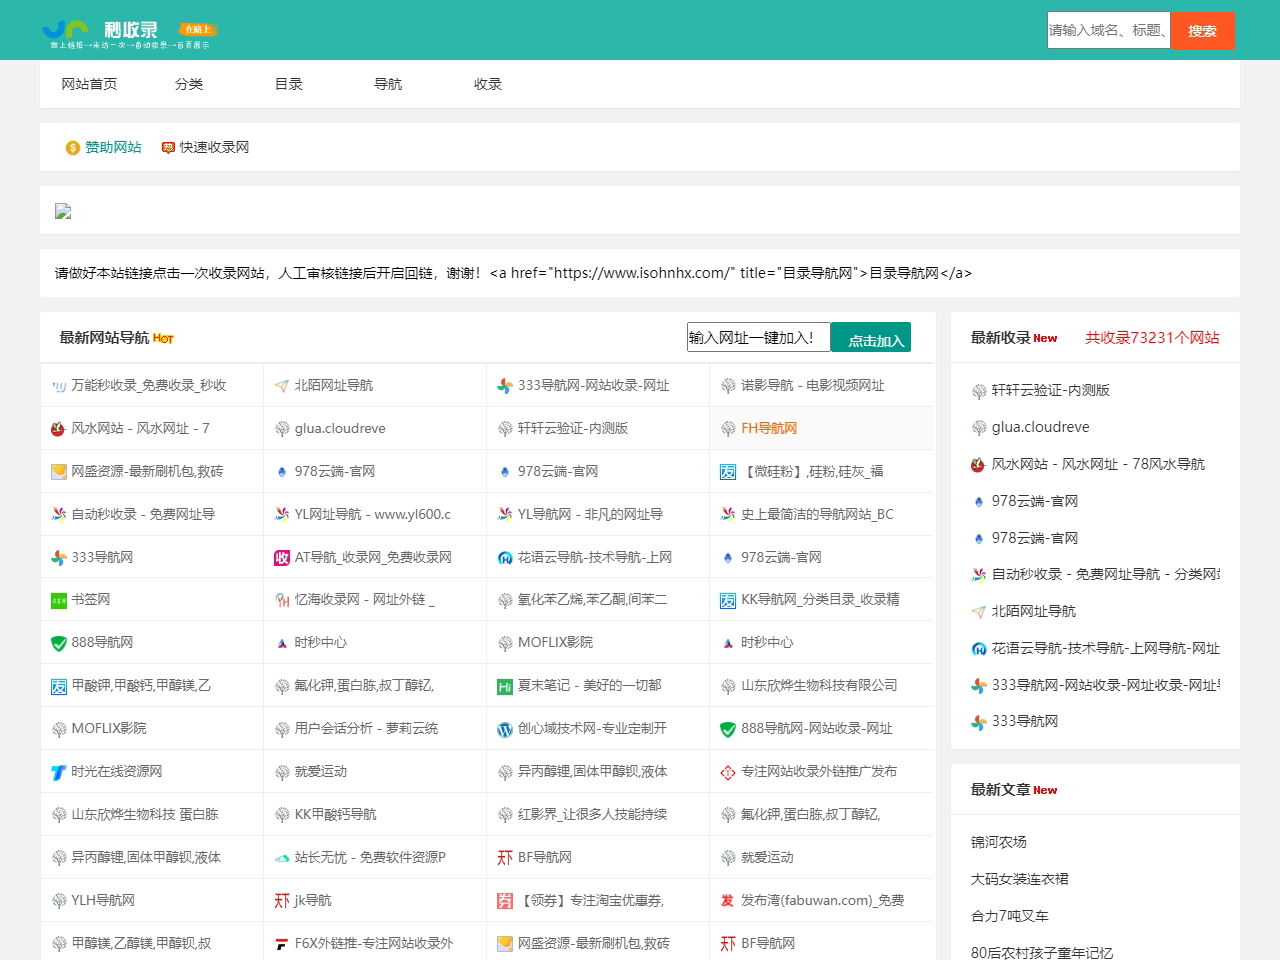Screen dimensions: 1280x960
Task: Click the 夏末笔记 green Hi icon
Action: click(x=505, y=685)
